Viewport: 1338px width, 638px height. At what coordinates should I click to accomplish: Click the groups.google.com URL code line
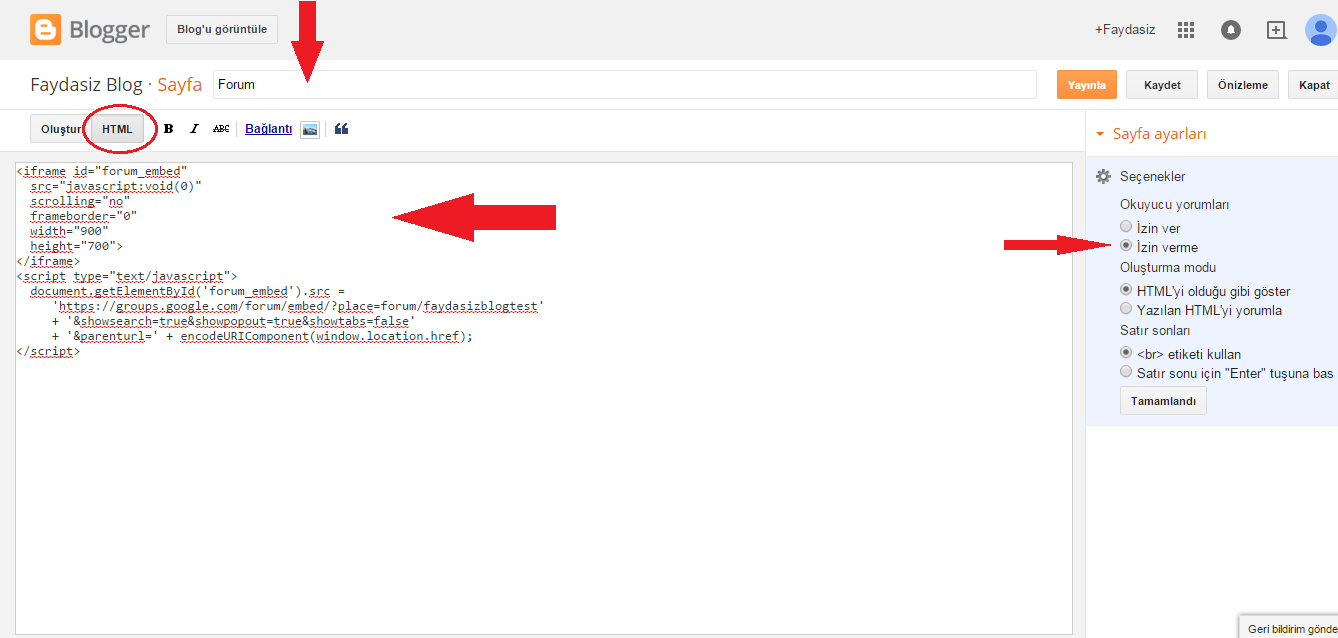click(x=298, y=306)
